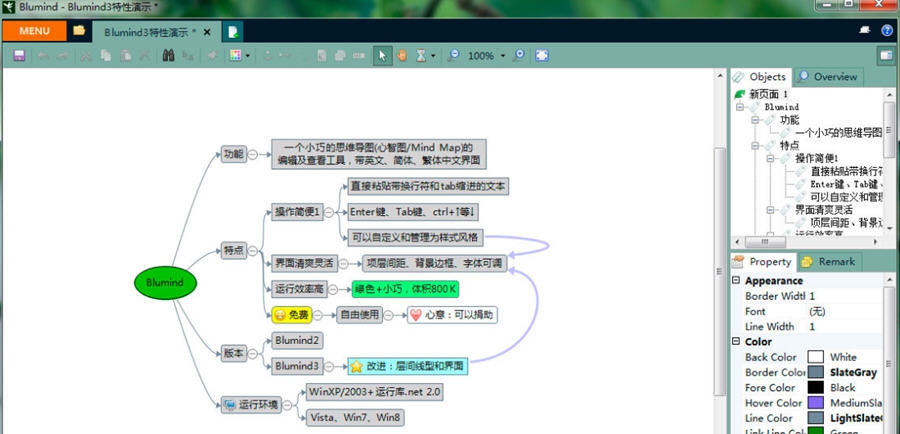Click the hourglass timer icon
This screenshot has width=900, height=434.
[x=421, y=56]
